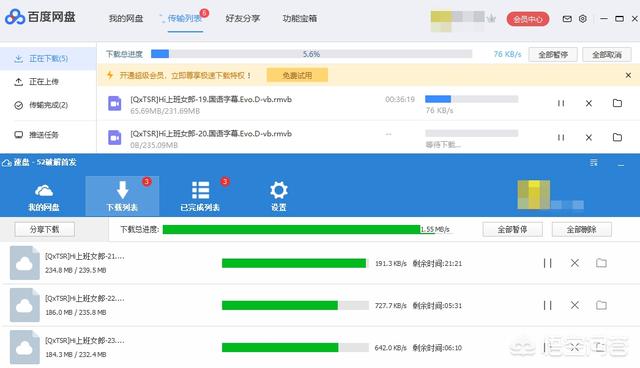
Task: Pause download of episode 20 rmvb file
Action: (x=561, y=137)
